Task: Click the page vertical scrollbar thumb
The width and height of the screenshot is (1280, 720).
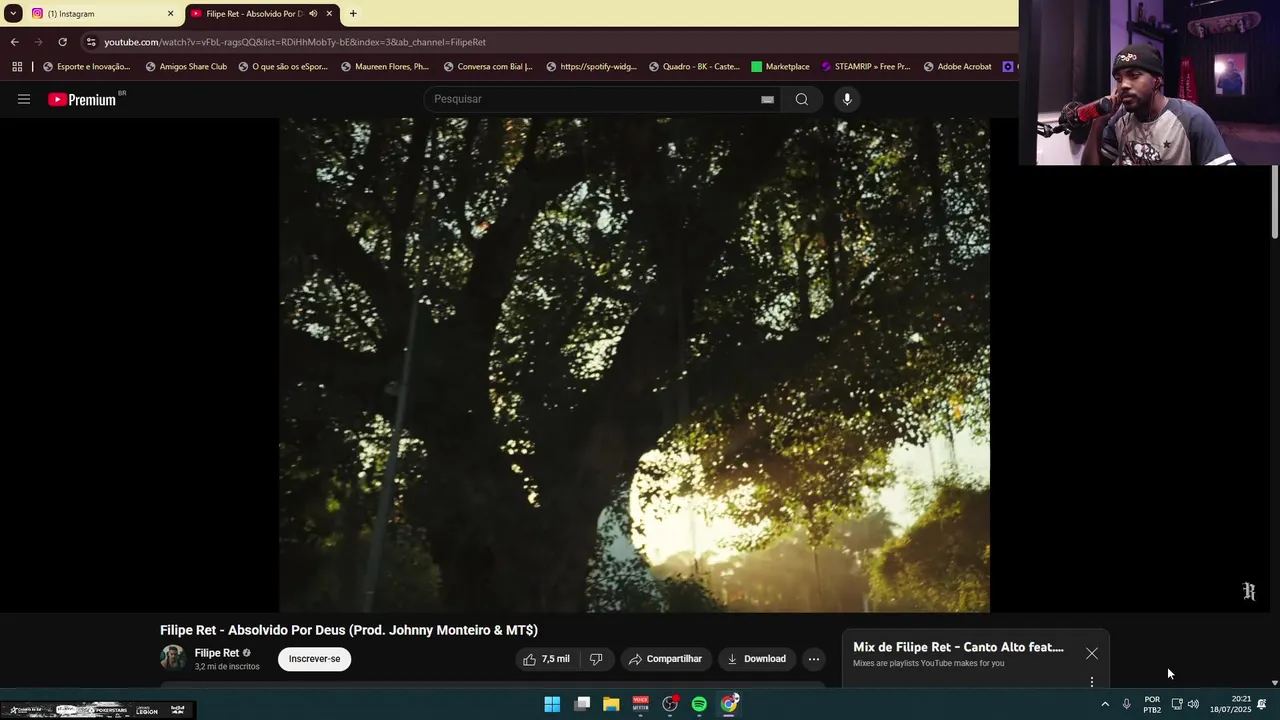Action: [x=1275, y=203]
